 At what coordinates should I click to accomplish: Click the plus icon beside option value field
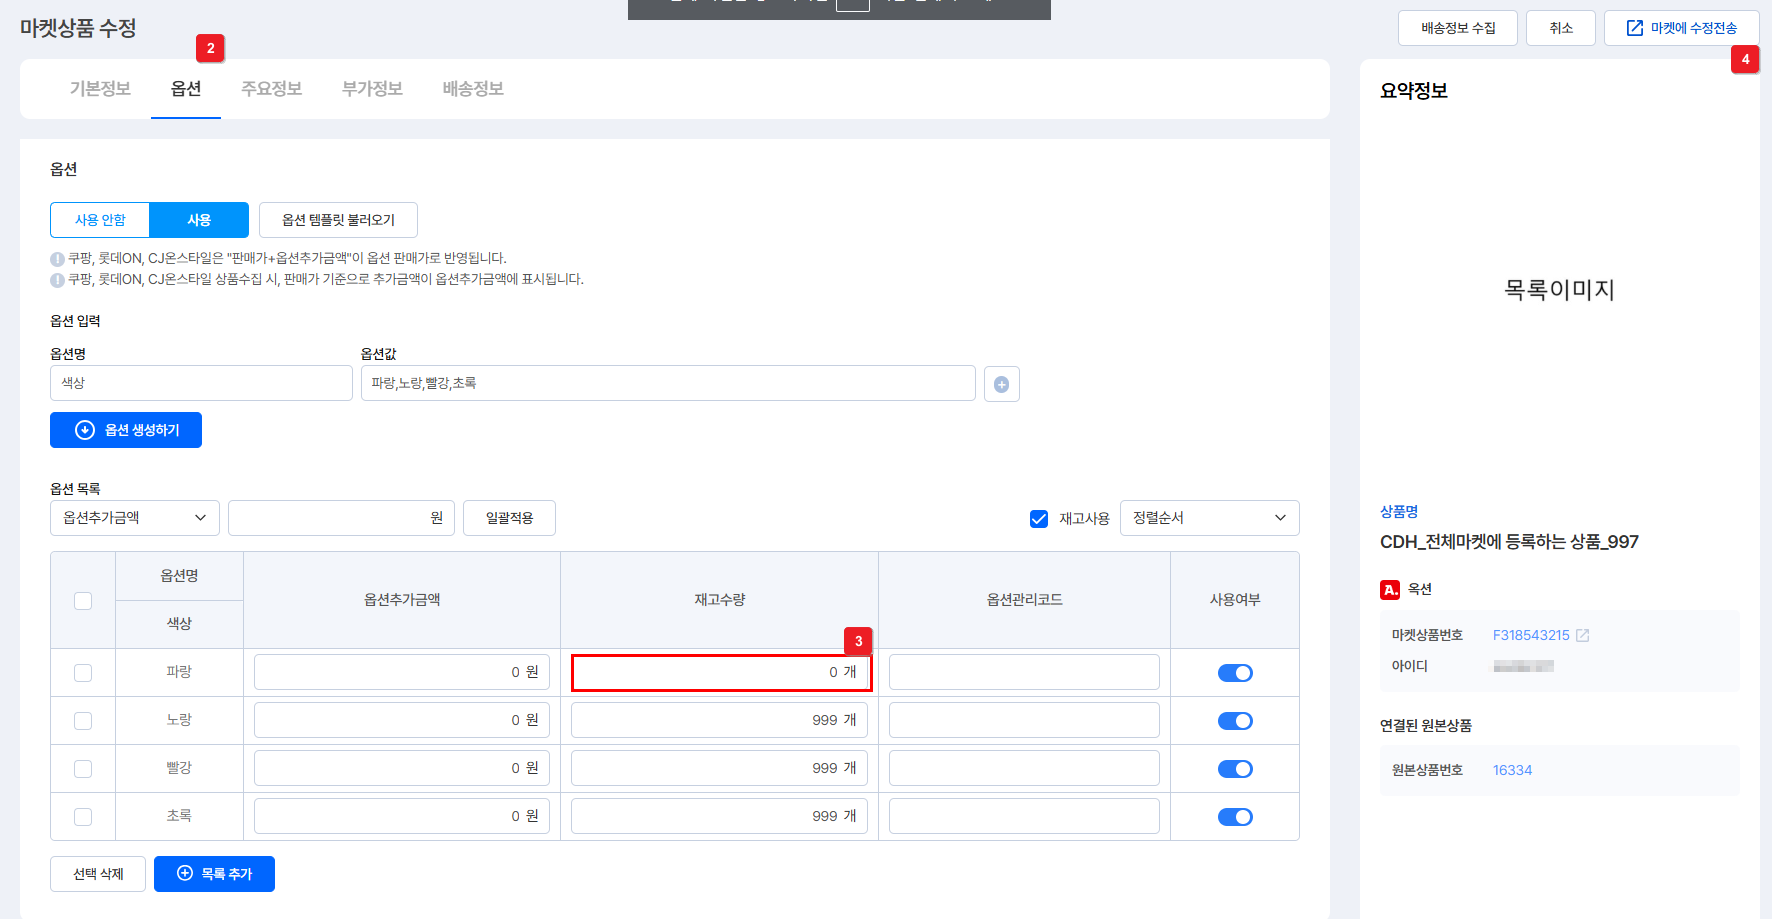[x=1001, y=384]
